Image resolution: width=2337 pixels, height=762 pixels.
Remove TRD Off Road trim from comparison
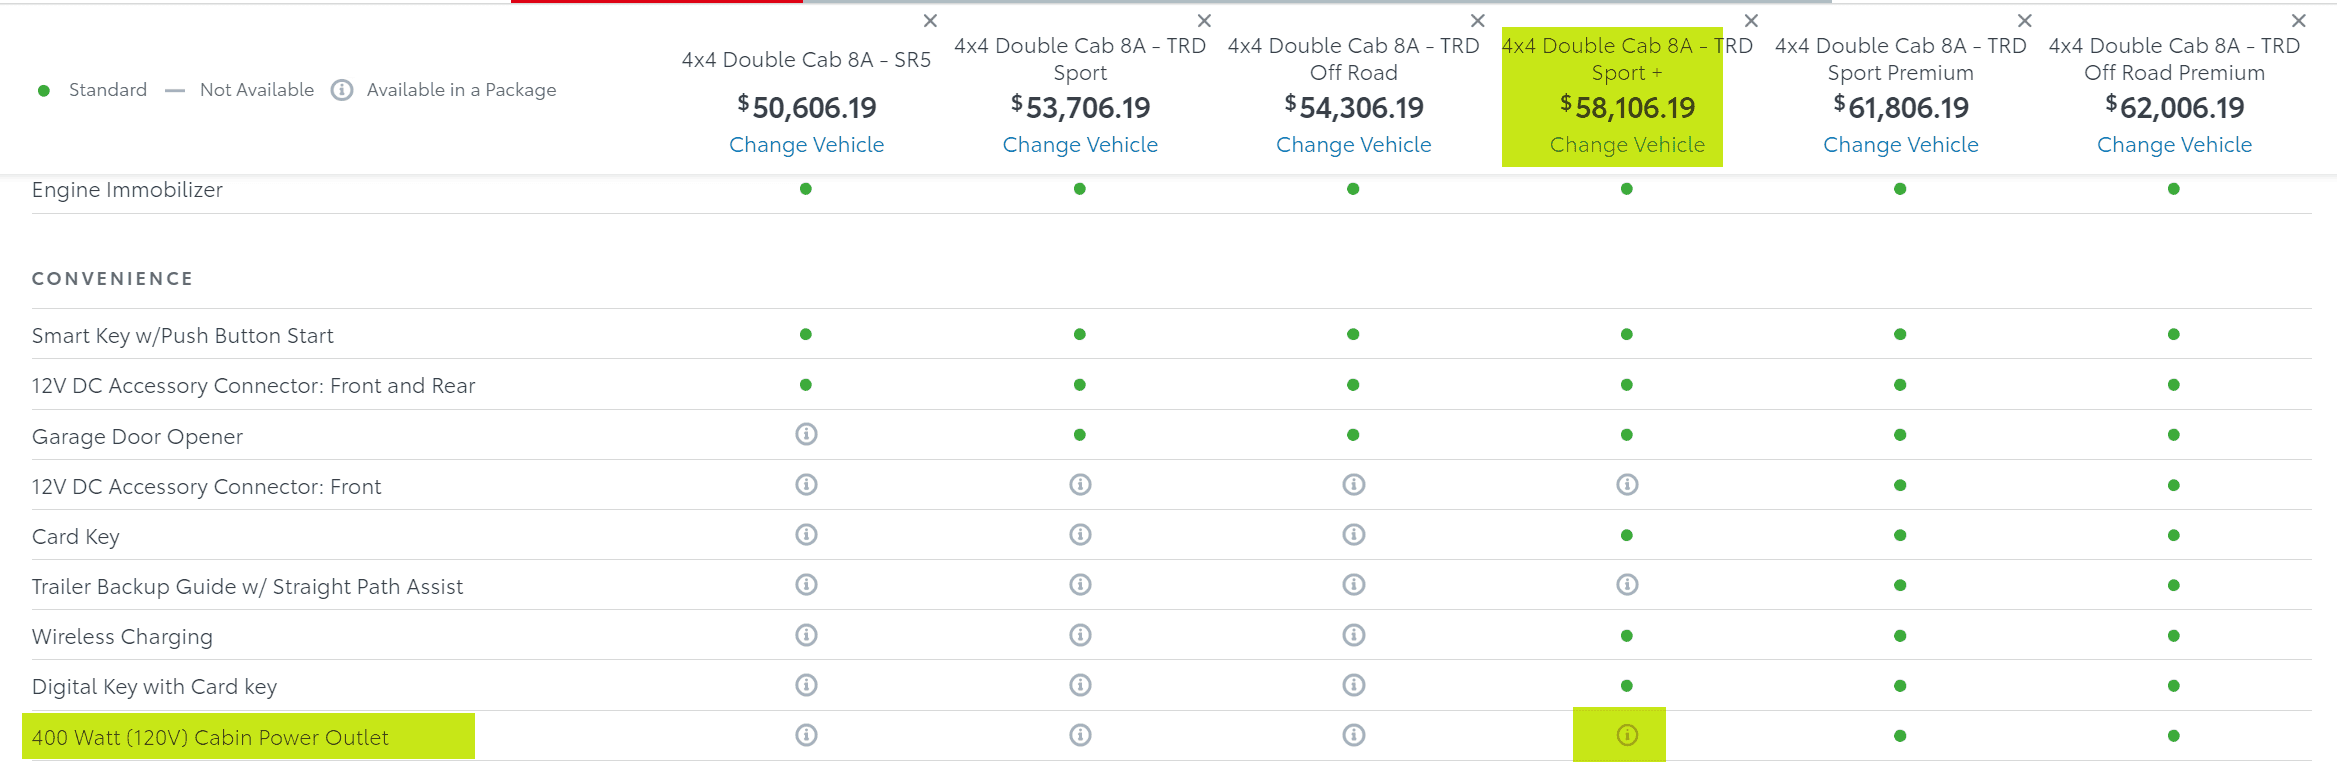[1477, 21]
